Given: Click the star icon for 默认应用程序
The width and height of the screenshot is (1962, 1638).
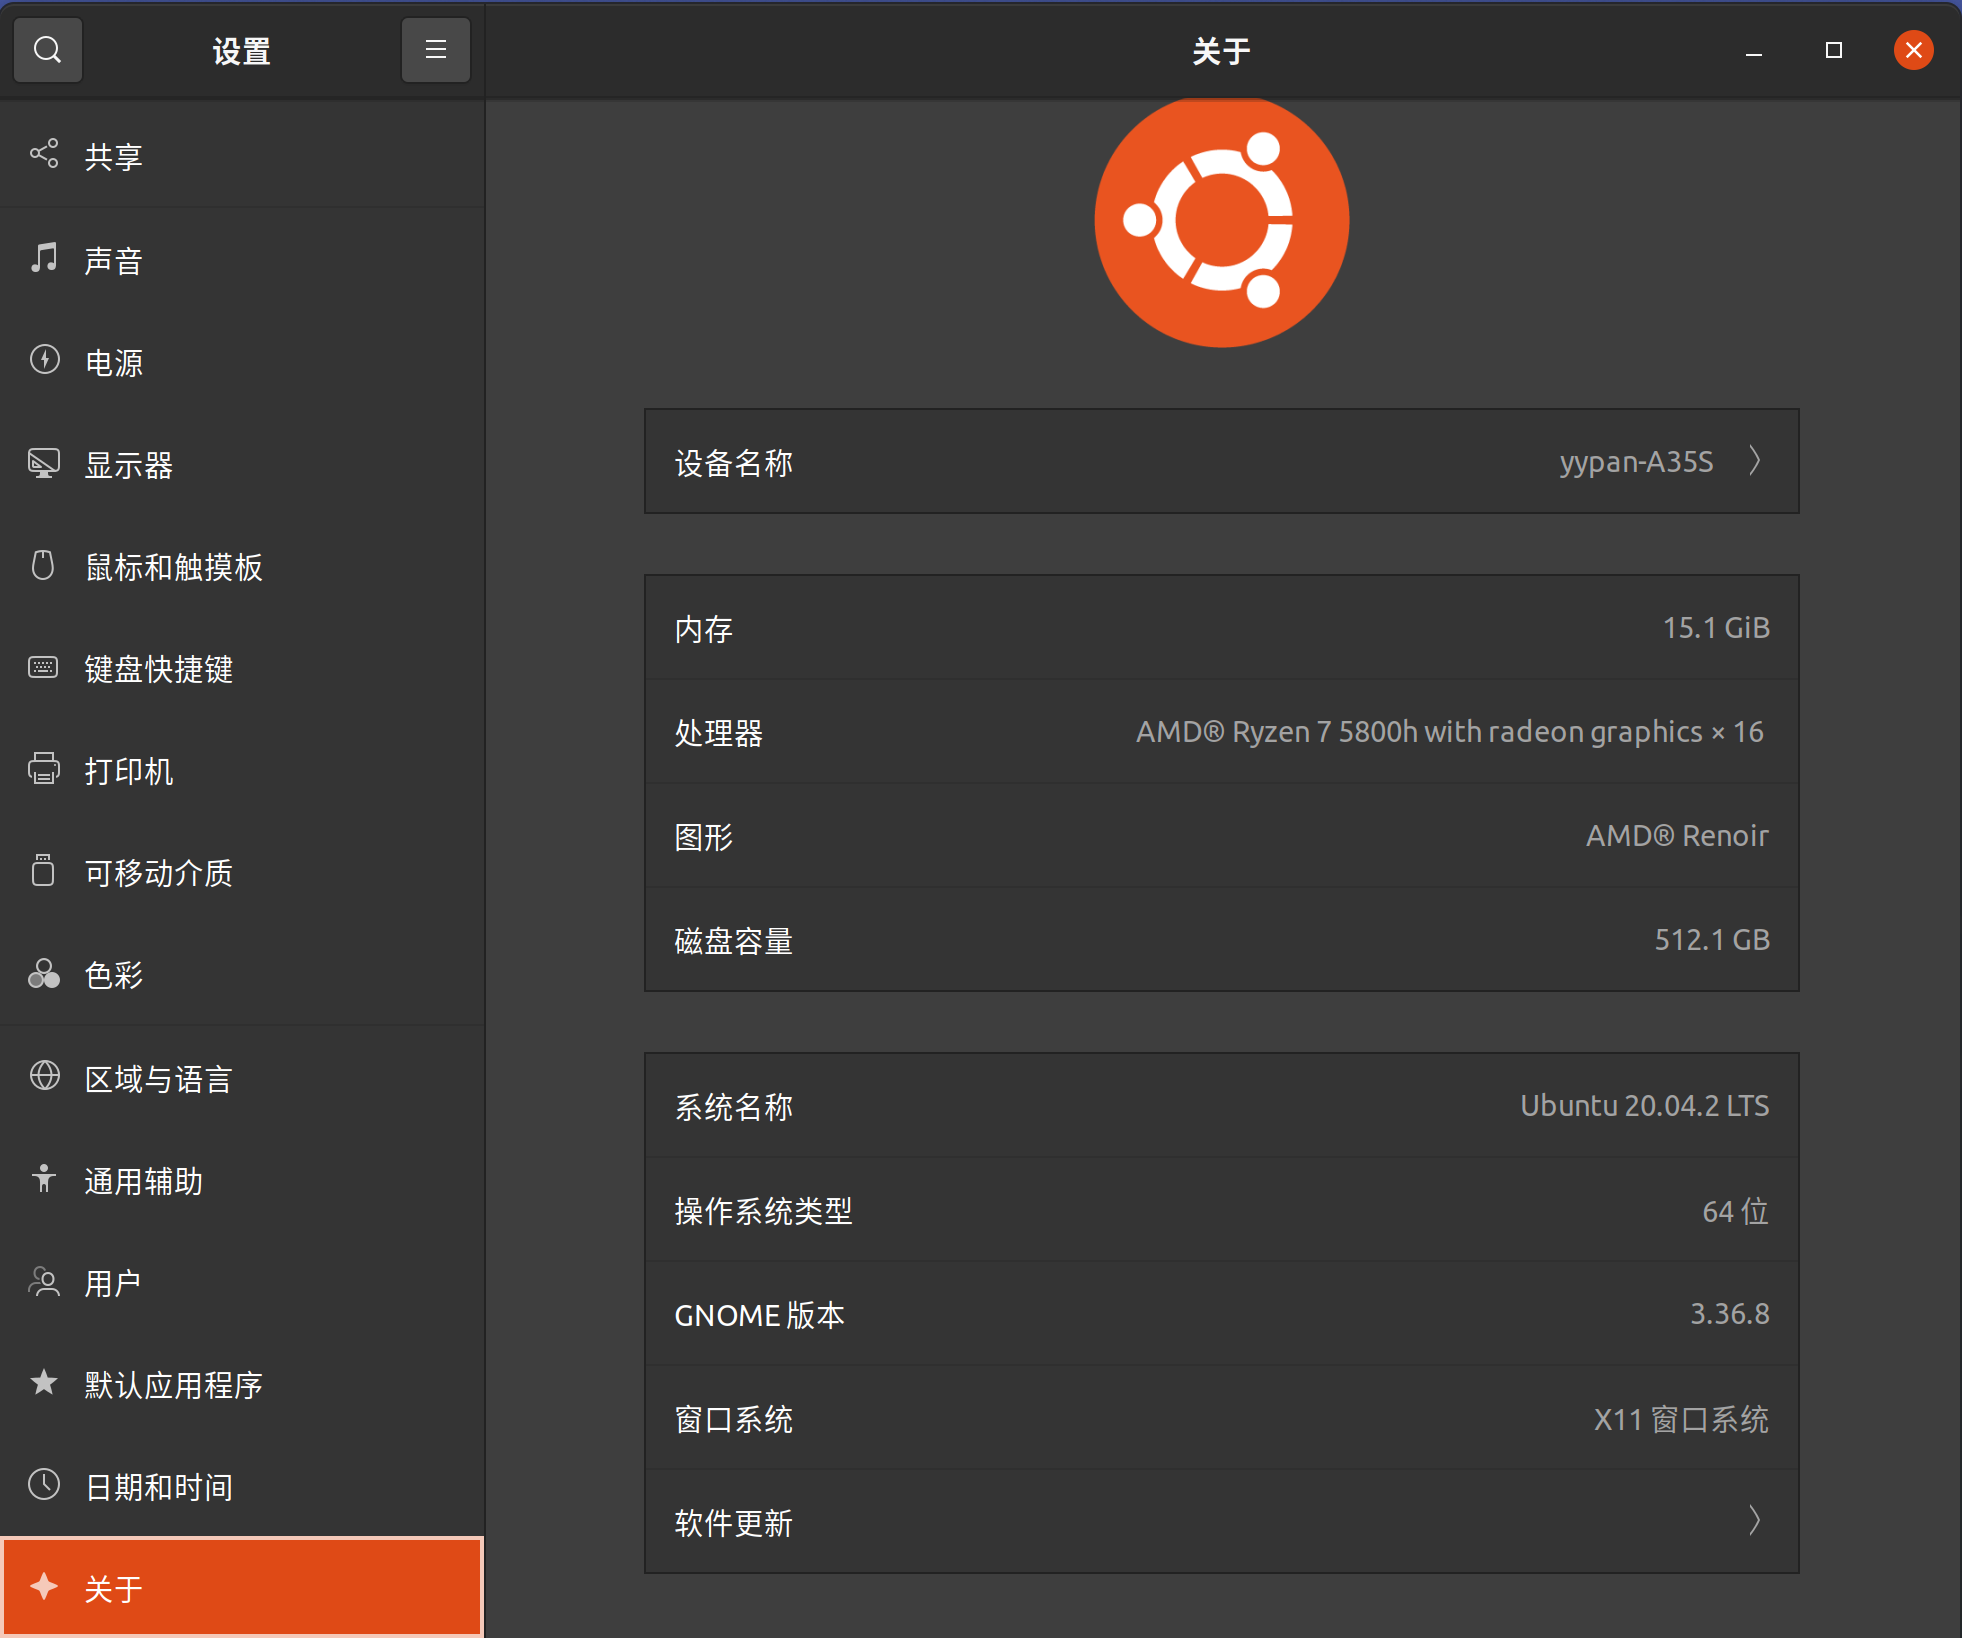Looking at the screenshot, I should (44, 1382).
